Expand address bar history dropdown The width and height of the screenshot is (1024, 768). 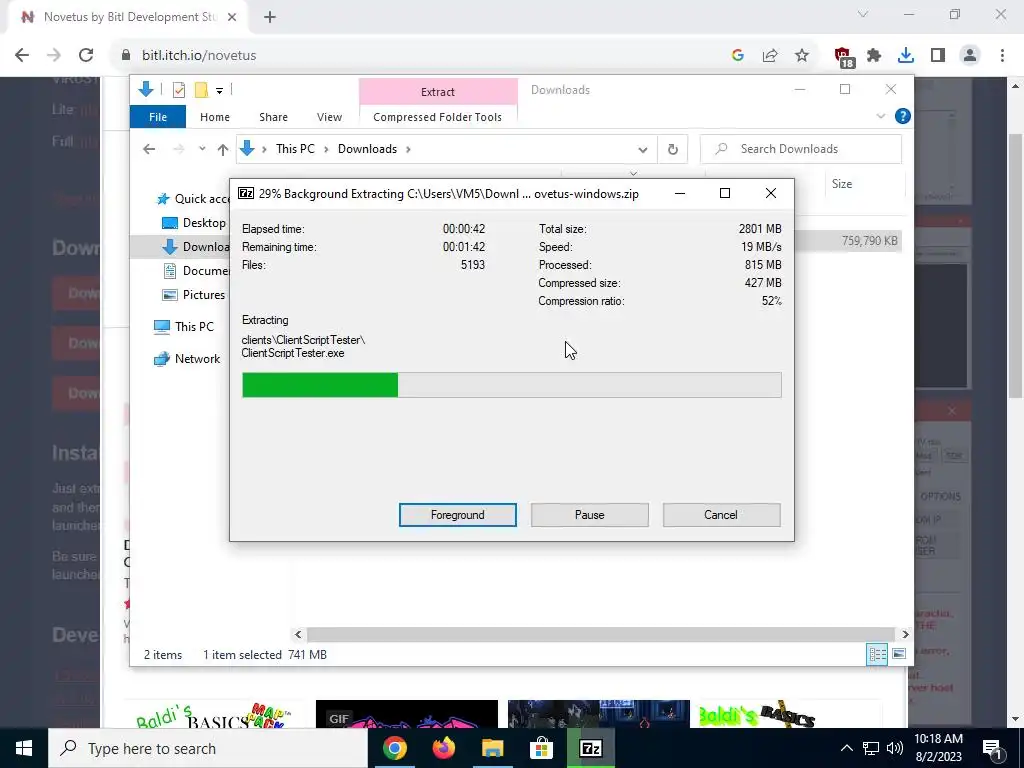643,150
